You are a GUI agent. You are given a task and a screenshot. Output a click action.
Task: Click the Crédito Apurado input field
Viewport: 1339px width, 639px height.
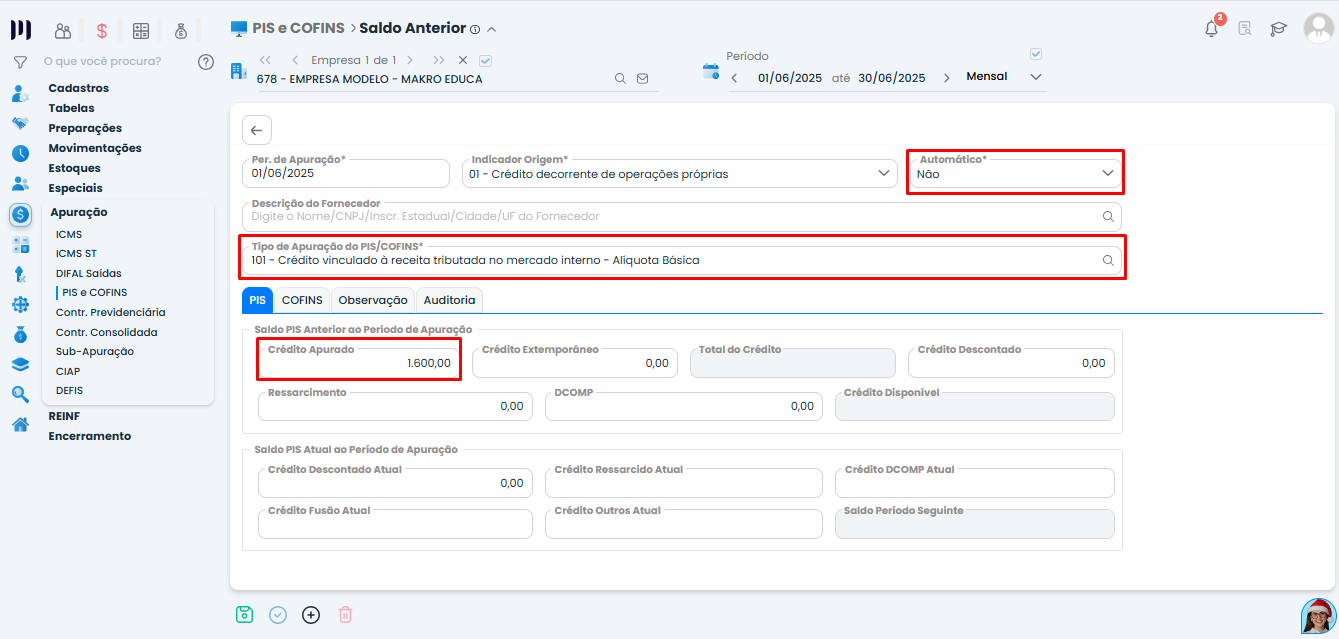click(359, 363)
